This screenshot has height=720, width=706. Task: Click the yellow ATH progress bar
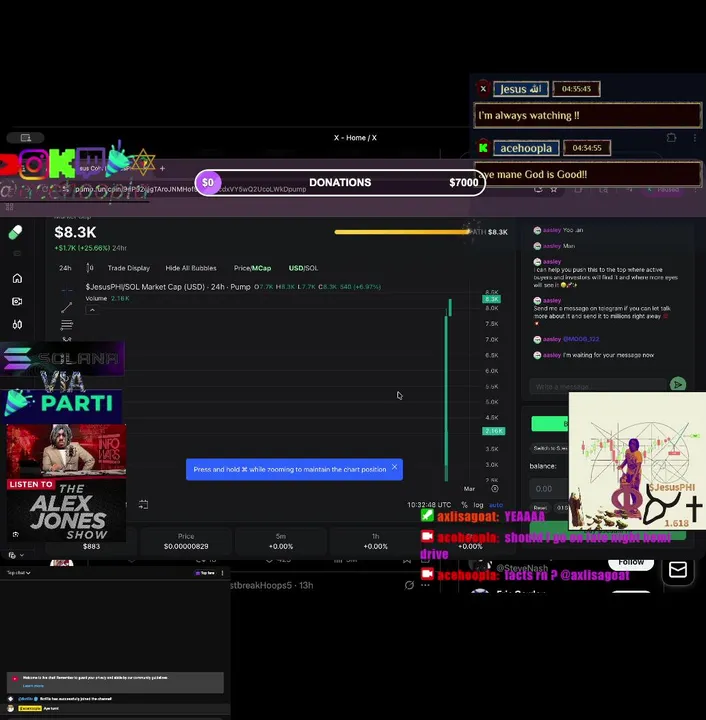click(x=402, y=232)
